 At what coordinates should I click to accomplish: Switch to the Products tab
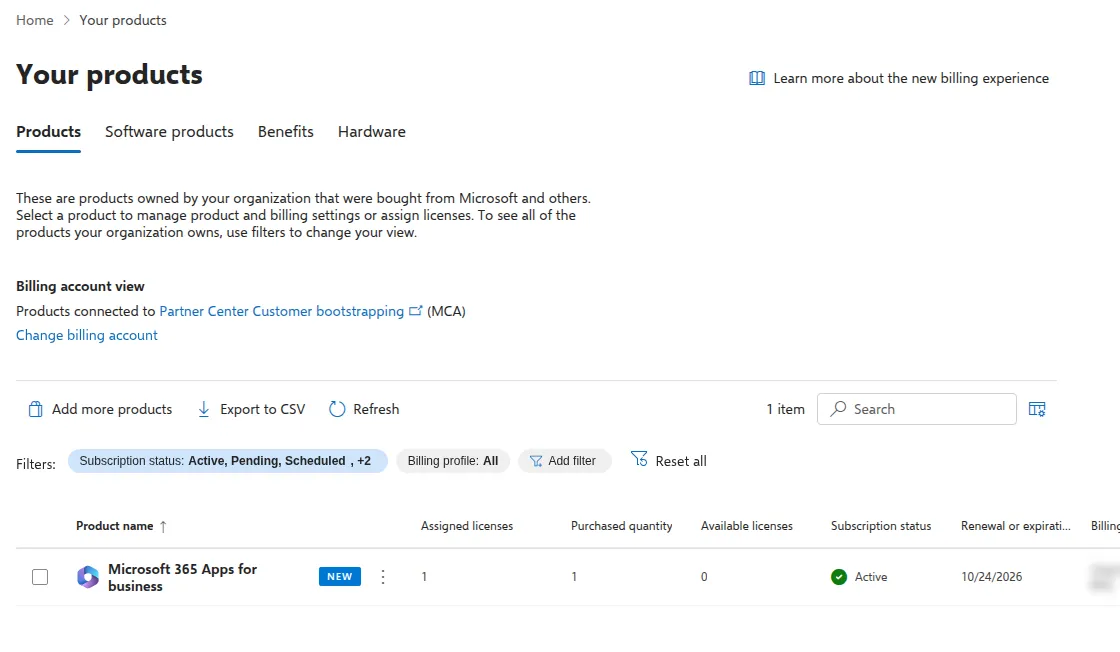click(49, 132)
